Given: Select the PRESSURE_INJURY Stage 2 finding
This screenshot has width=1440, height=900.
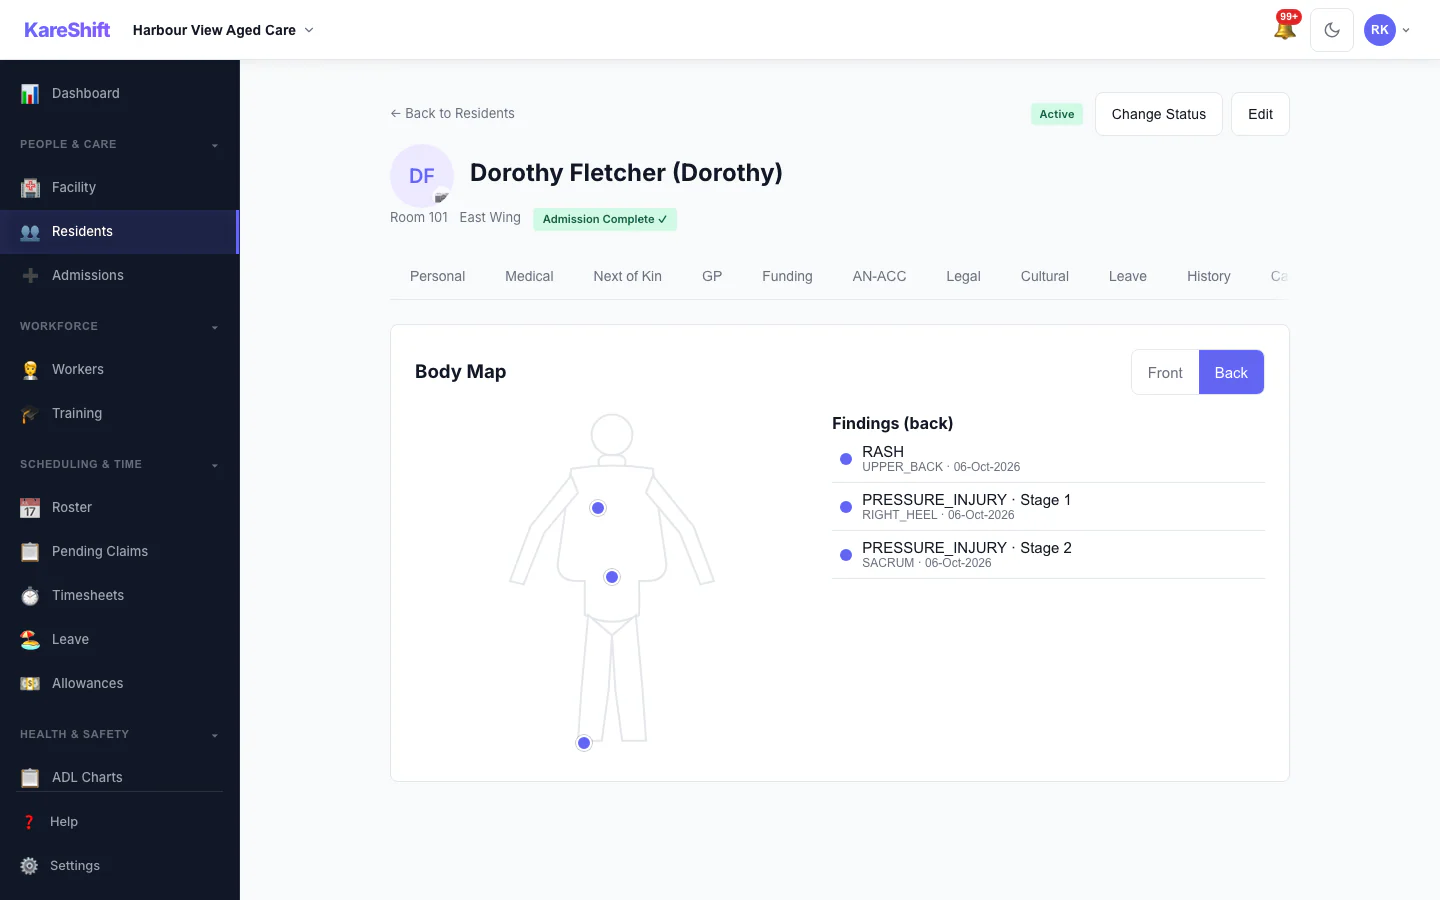Looking at the screenshot, I should [x=1048, y=555].
